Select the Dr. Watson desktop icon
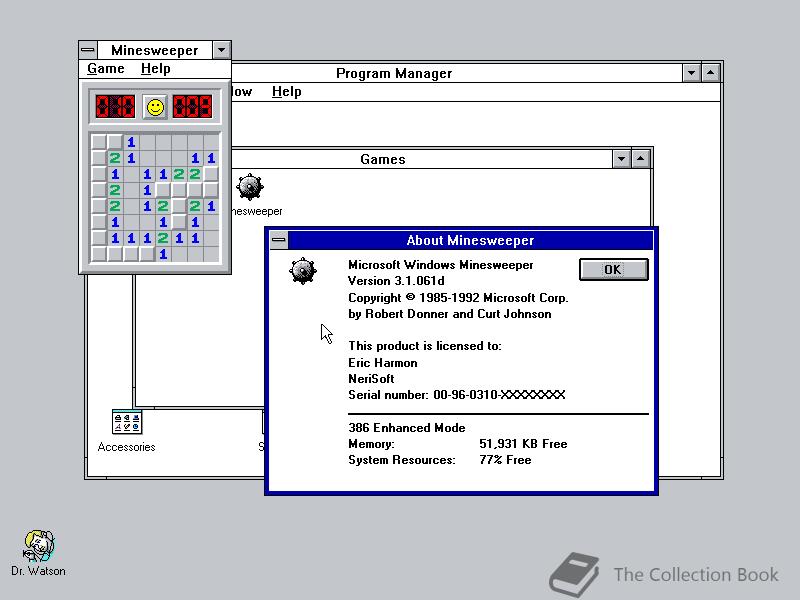 [x=39, y=546]
